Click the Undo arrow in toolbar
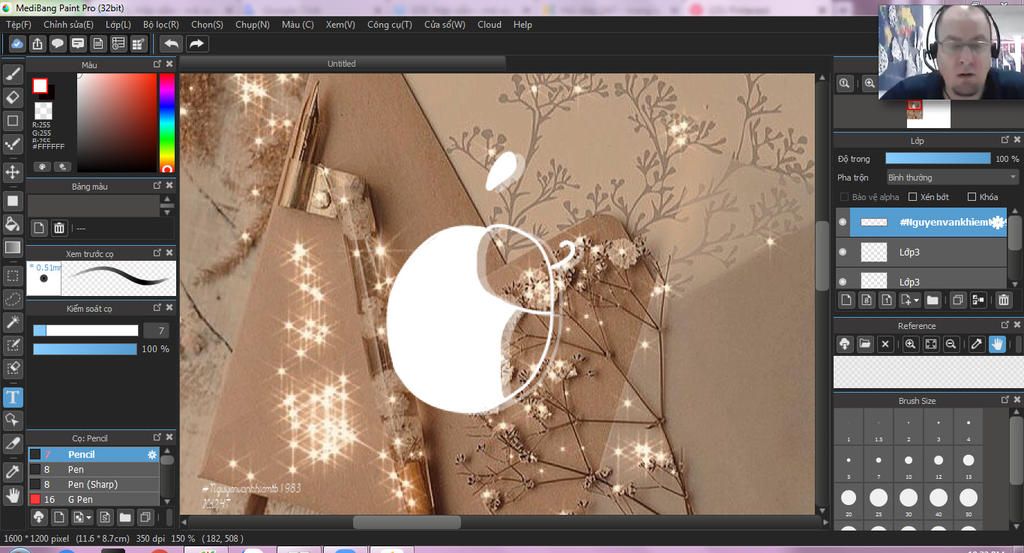Image resolution: width=1024 pixels, height=553 pixels. pyautogui.click(x=171, y=44)
